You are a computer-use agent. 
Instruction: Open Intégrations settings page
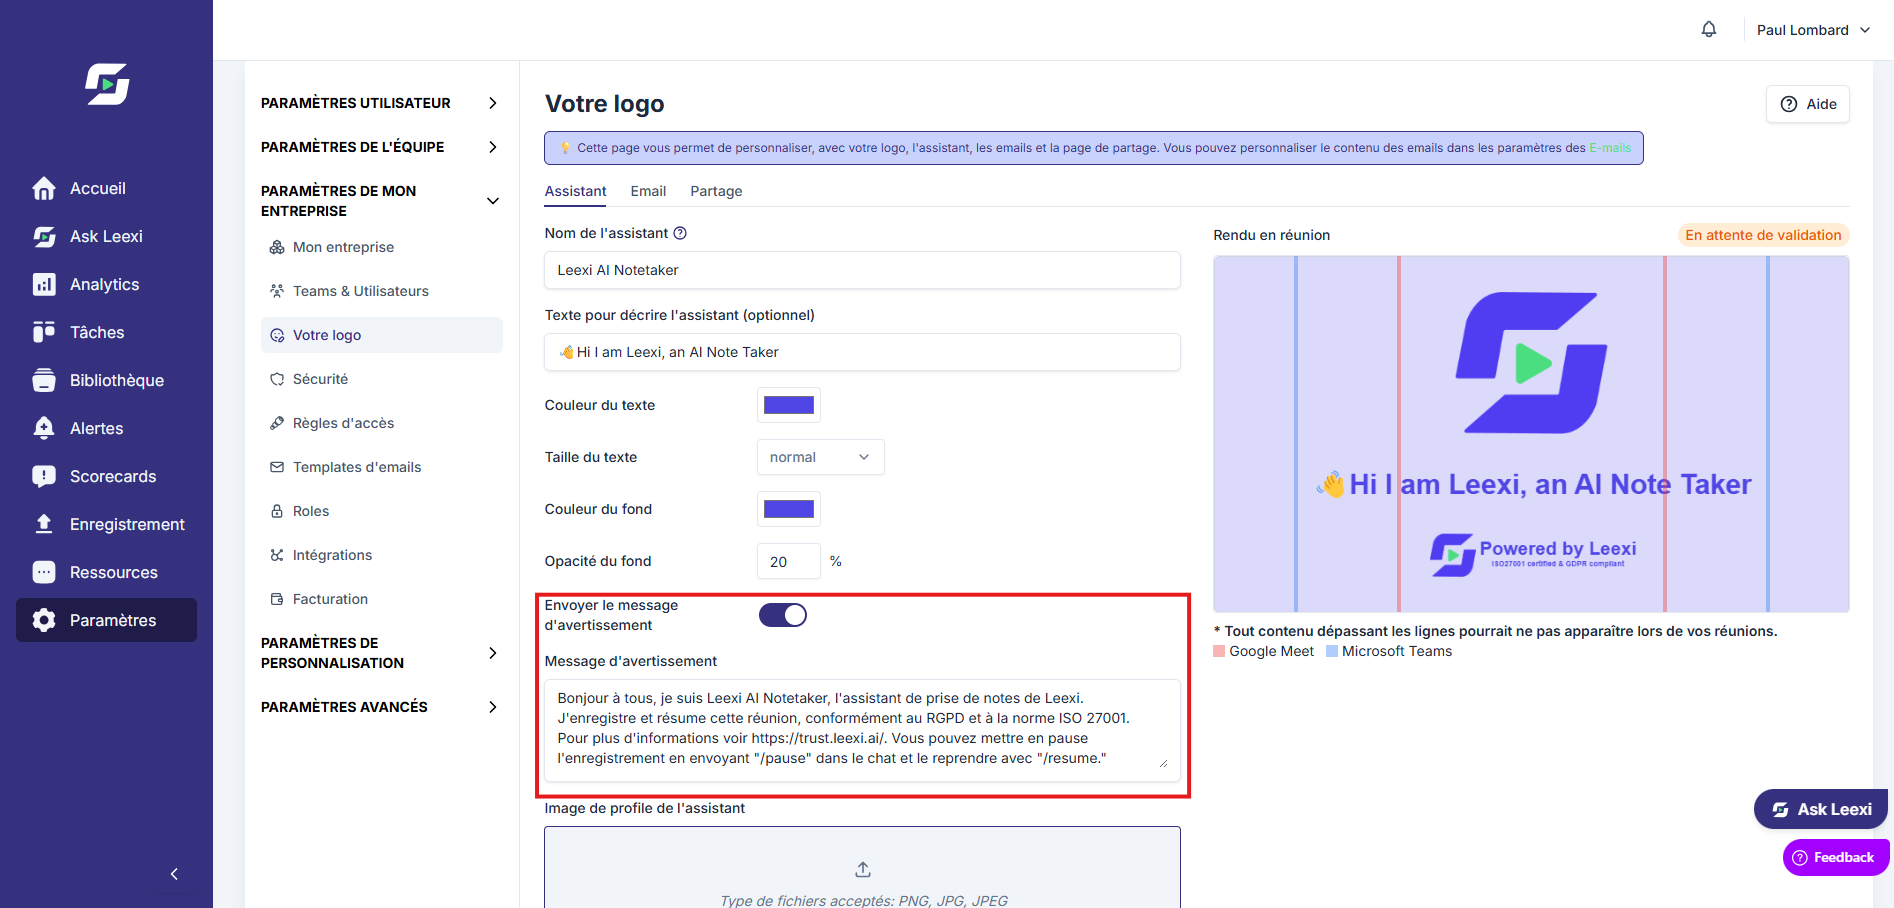point(382,555)
